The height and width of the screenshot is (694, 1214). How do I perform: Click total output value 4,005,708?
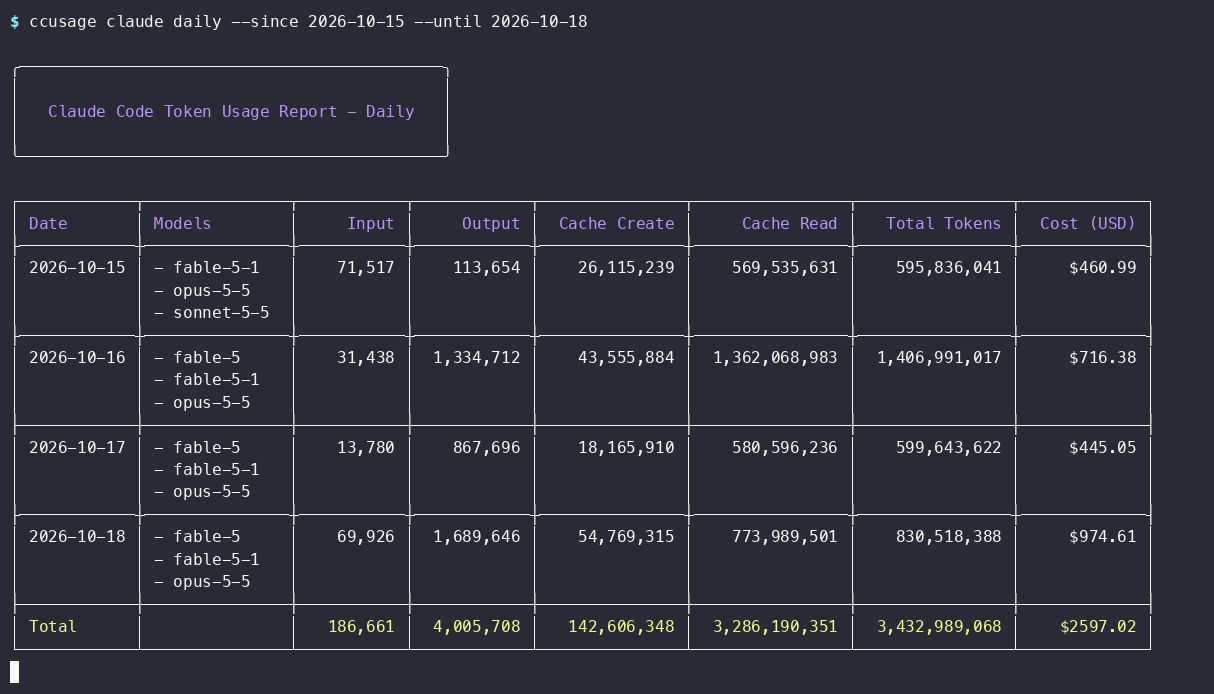[477, 626]
